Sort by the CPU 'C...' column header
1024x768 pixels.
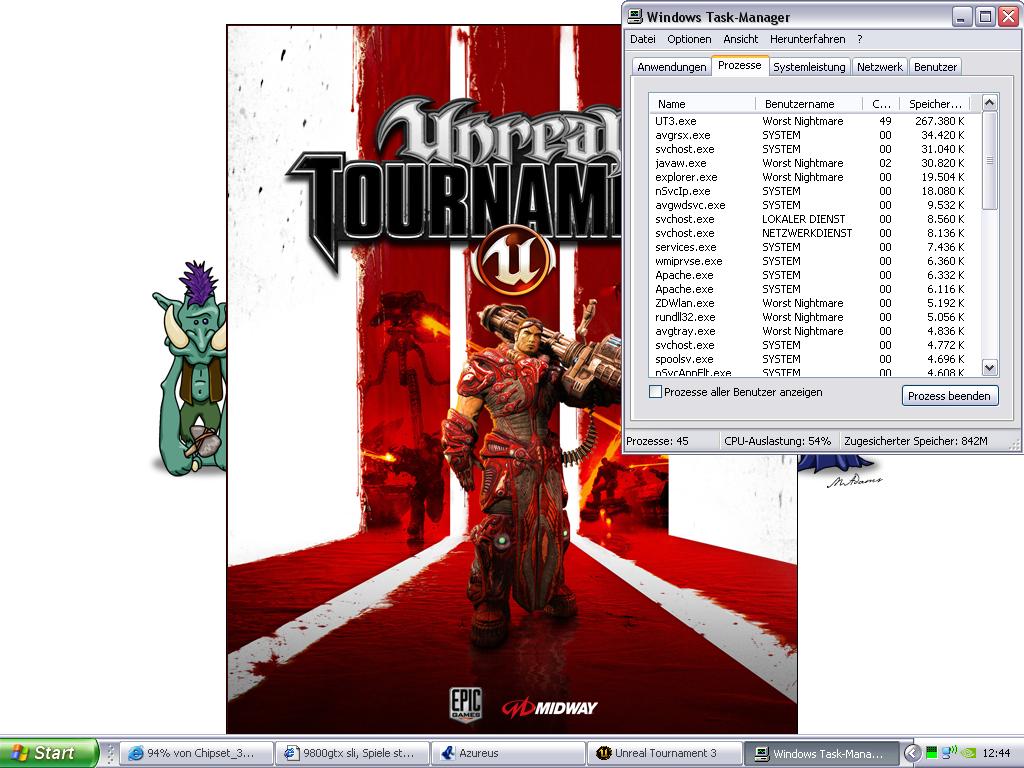pyautogui.click(x=881, y=104)
